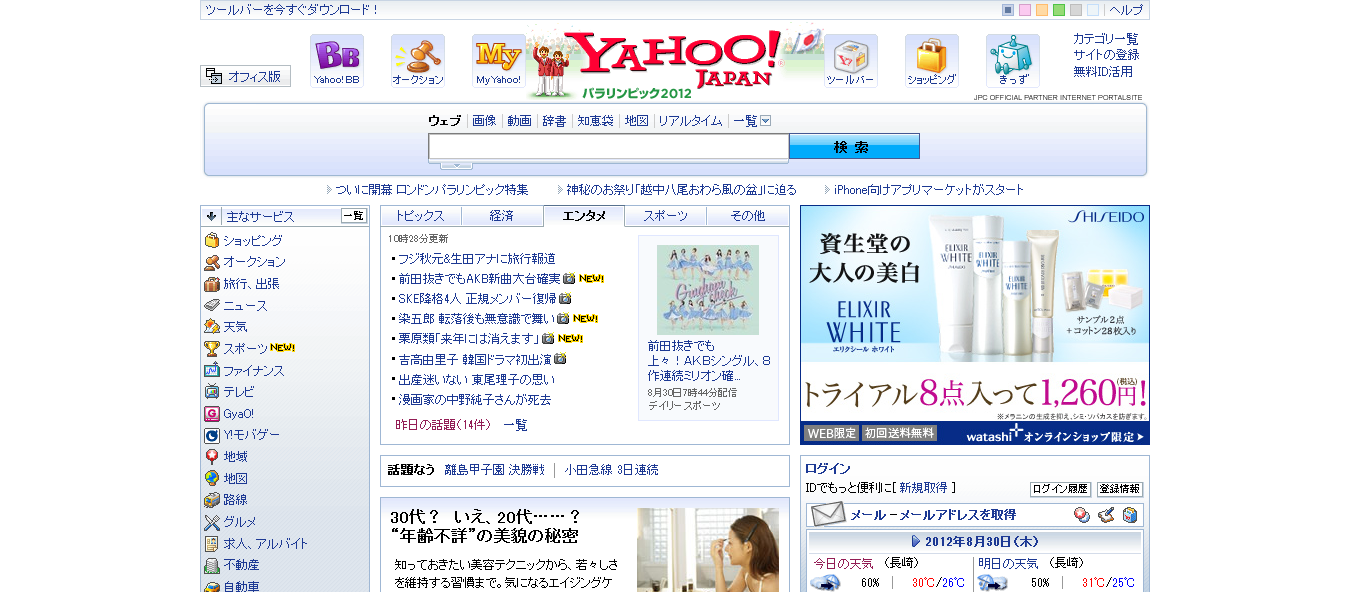This screenshot has width=1349, height=592.
Task: Open the 昨日の話題(14件) link
Action: (x=443, y=425)
